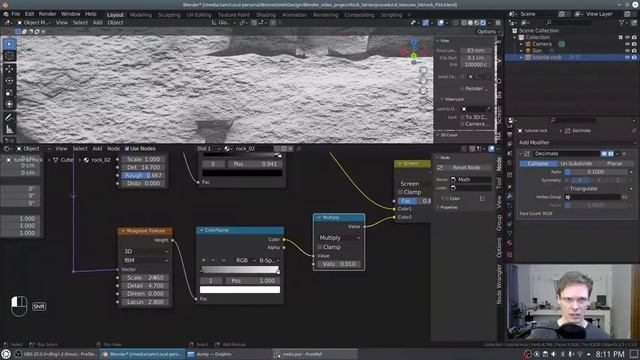Click the white ColorRamp stop color swatch
Viewport: 640px width, 360px height.
click(x=240, y=290)
